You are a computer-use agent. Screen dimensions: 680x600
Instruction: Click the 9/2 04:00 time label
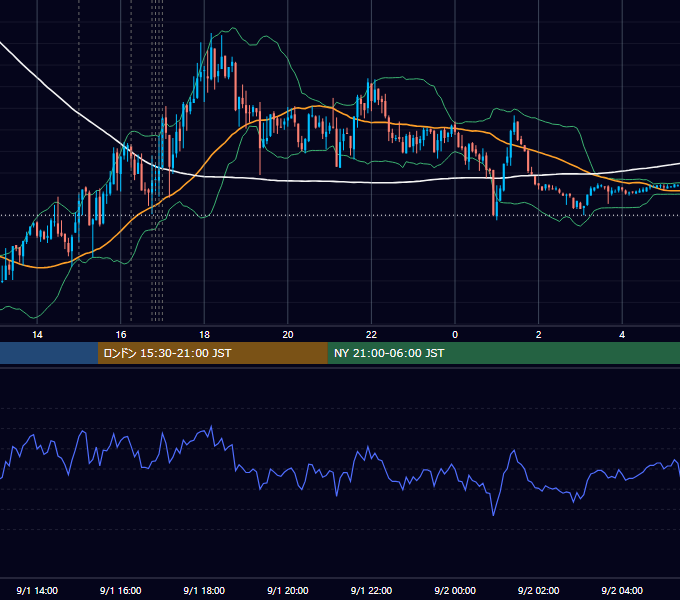pyautogui.click(x=622, y=590)
